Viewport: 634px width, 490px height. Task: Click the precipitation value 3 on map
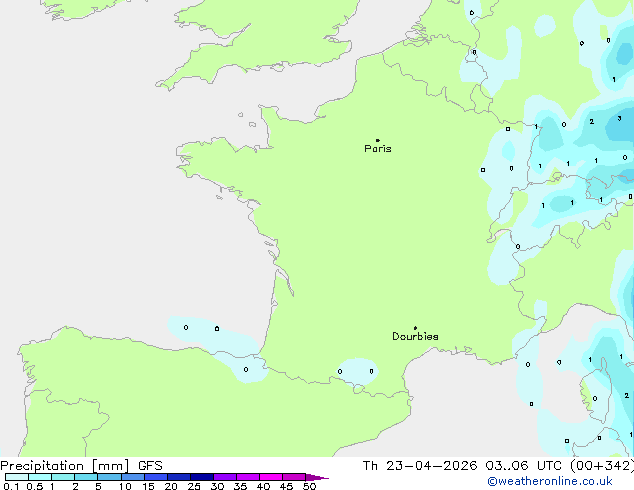(x=619, y=118)
